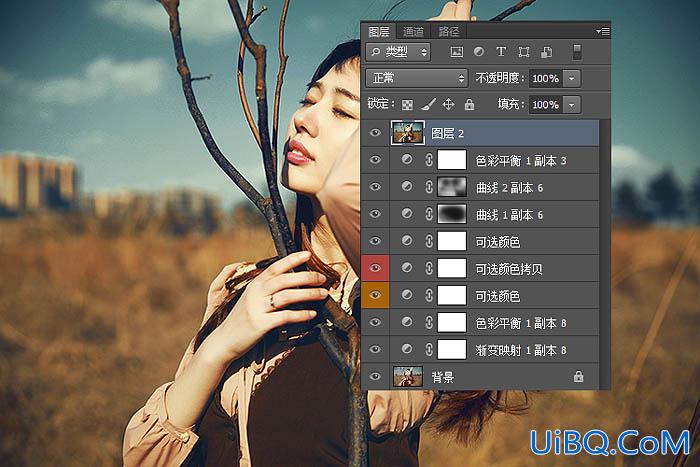Viewport: 700px width, 467px height.
Task: Select layer name 色彩平衡 1 副本 3
Action: (x=521, y=161)
